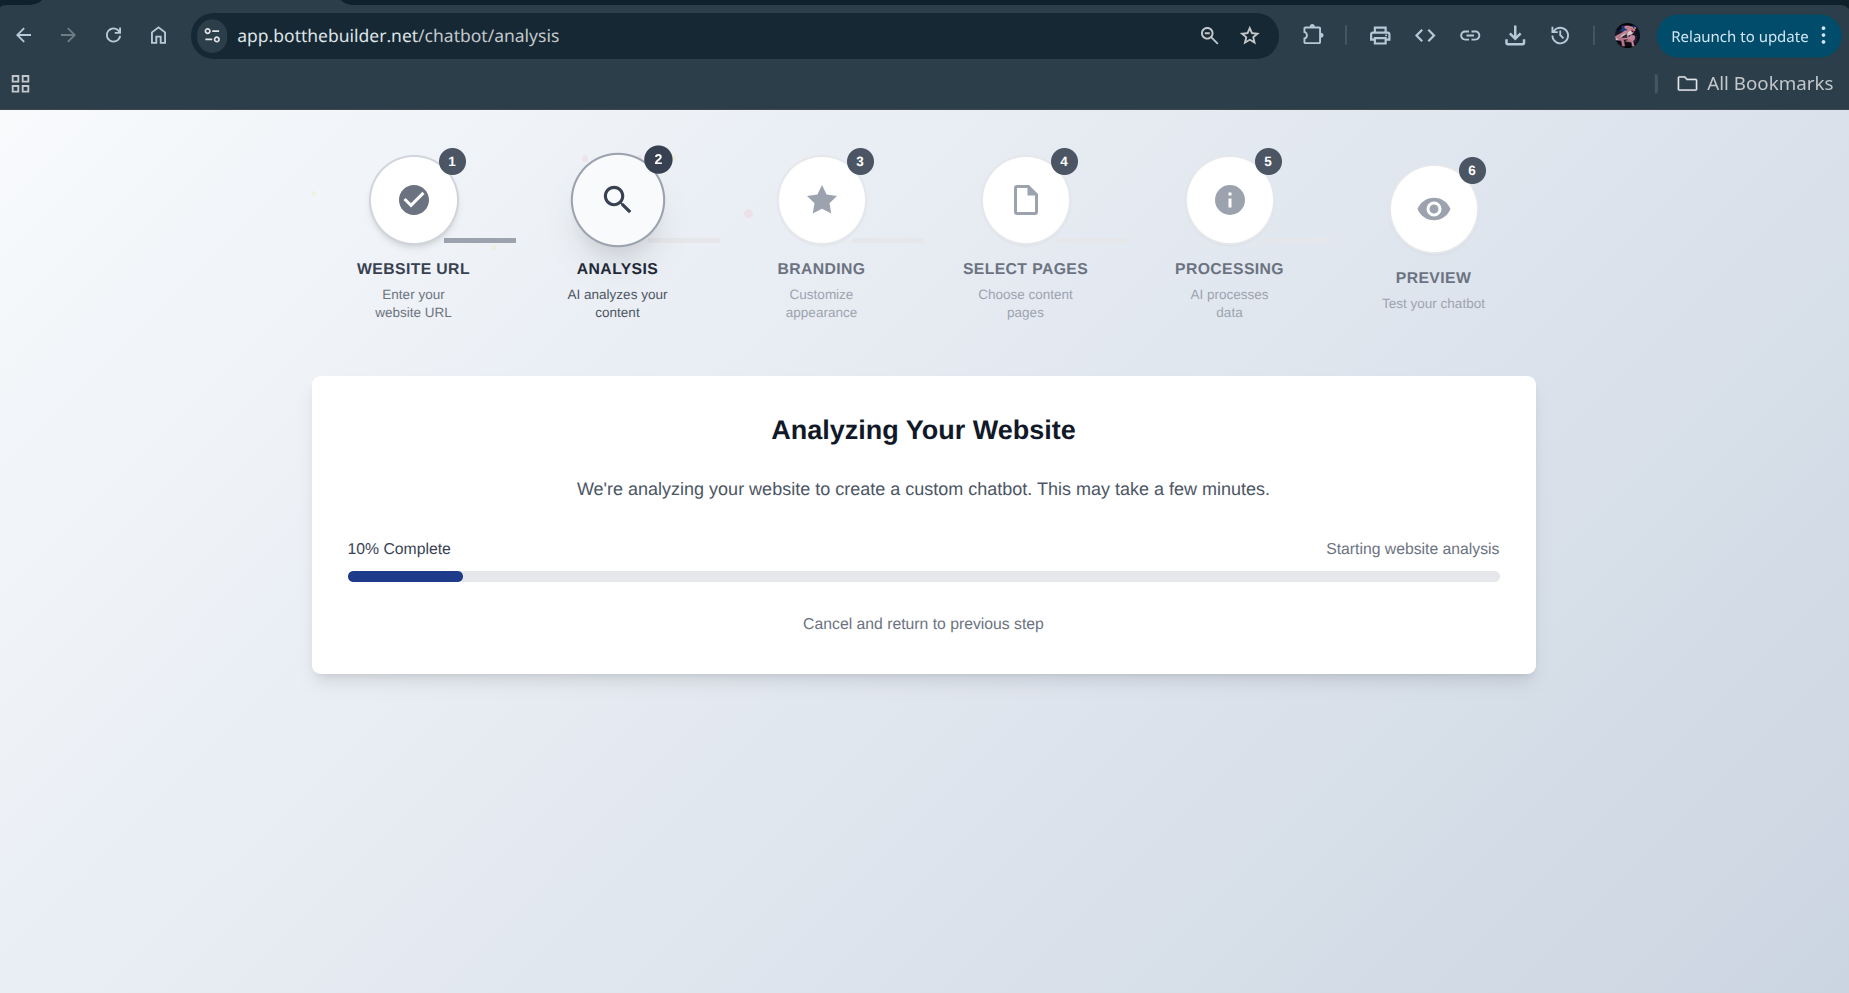Click the code brackets extension icon

1425,36
